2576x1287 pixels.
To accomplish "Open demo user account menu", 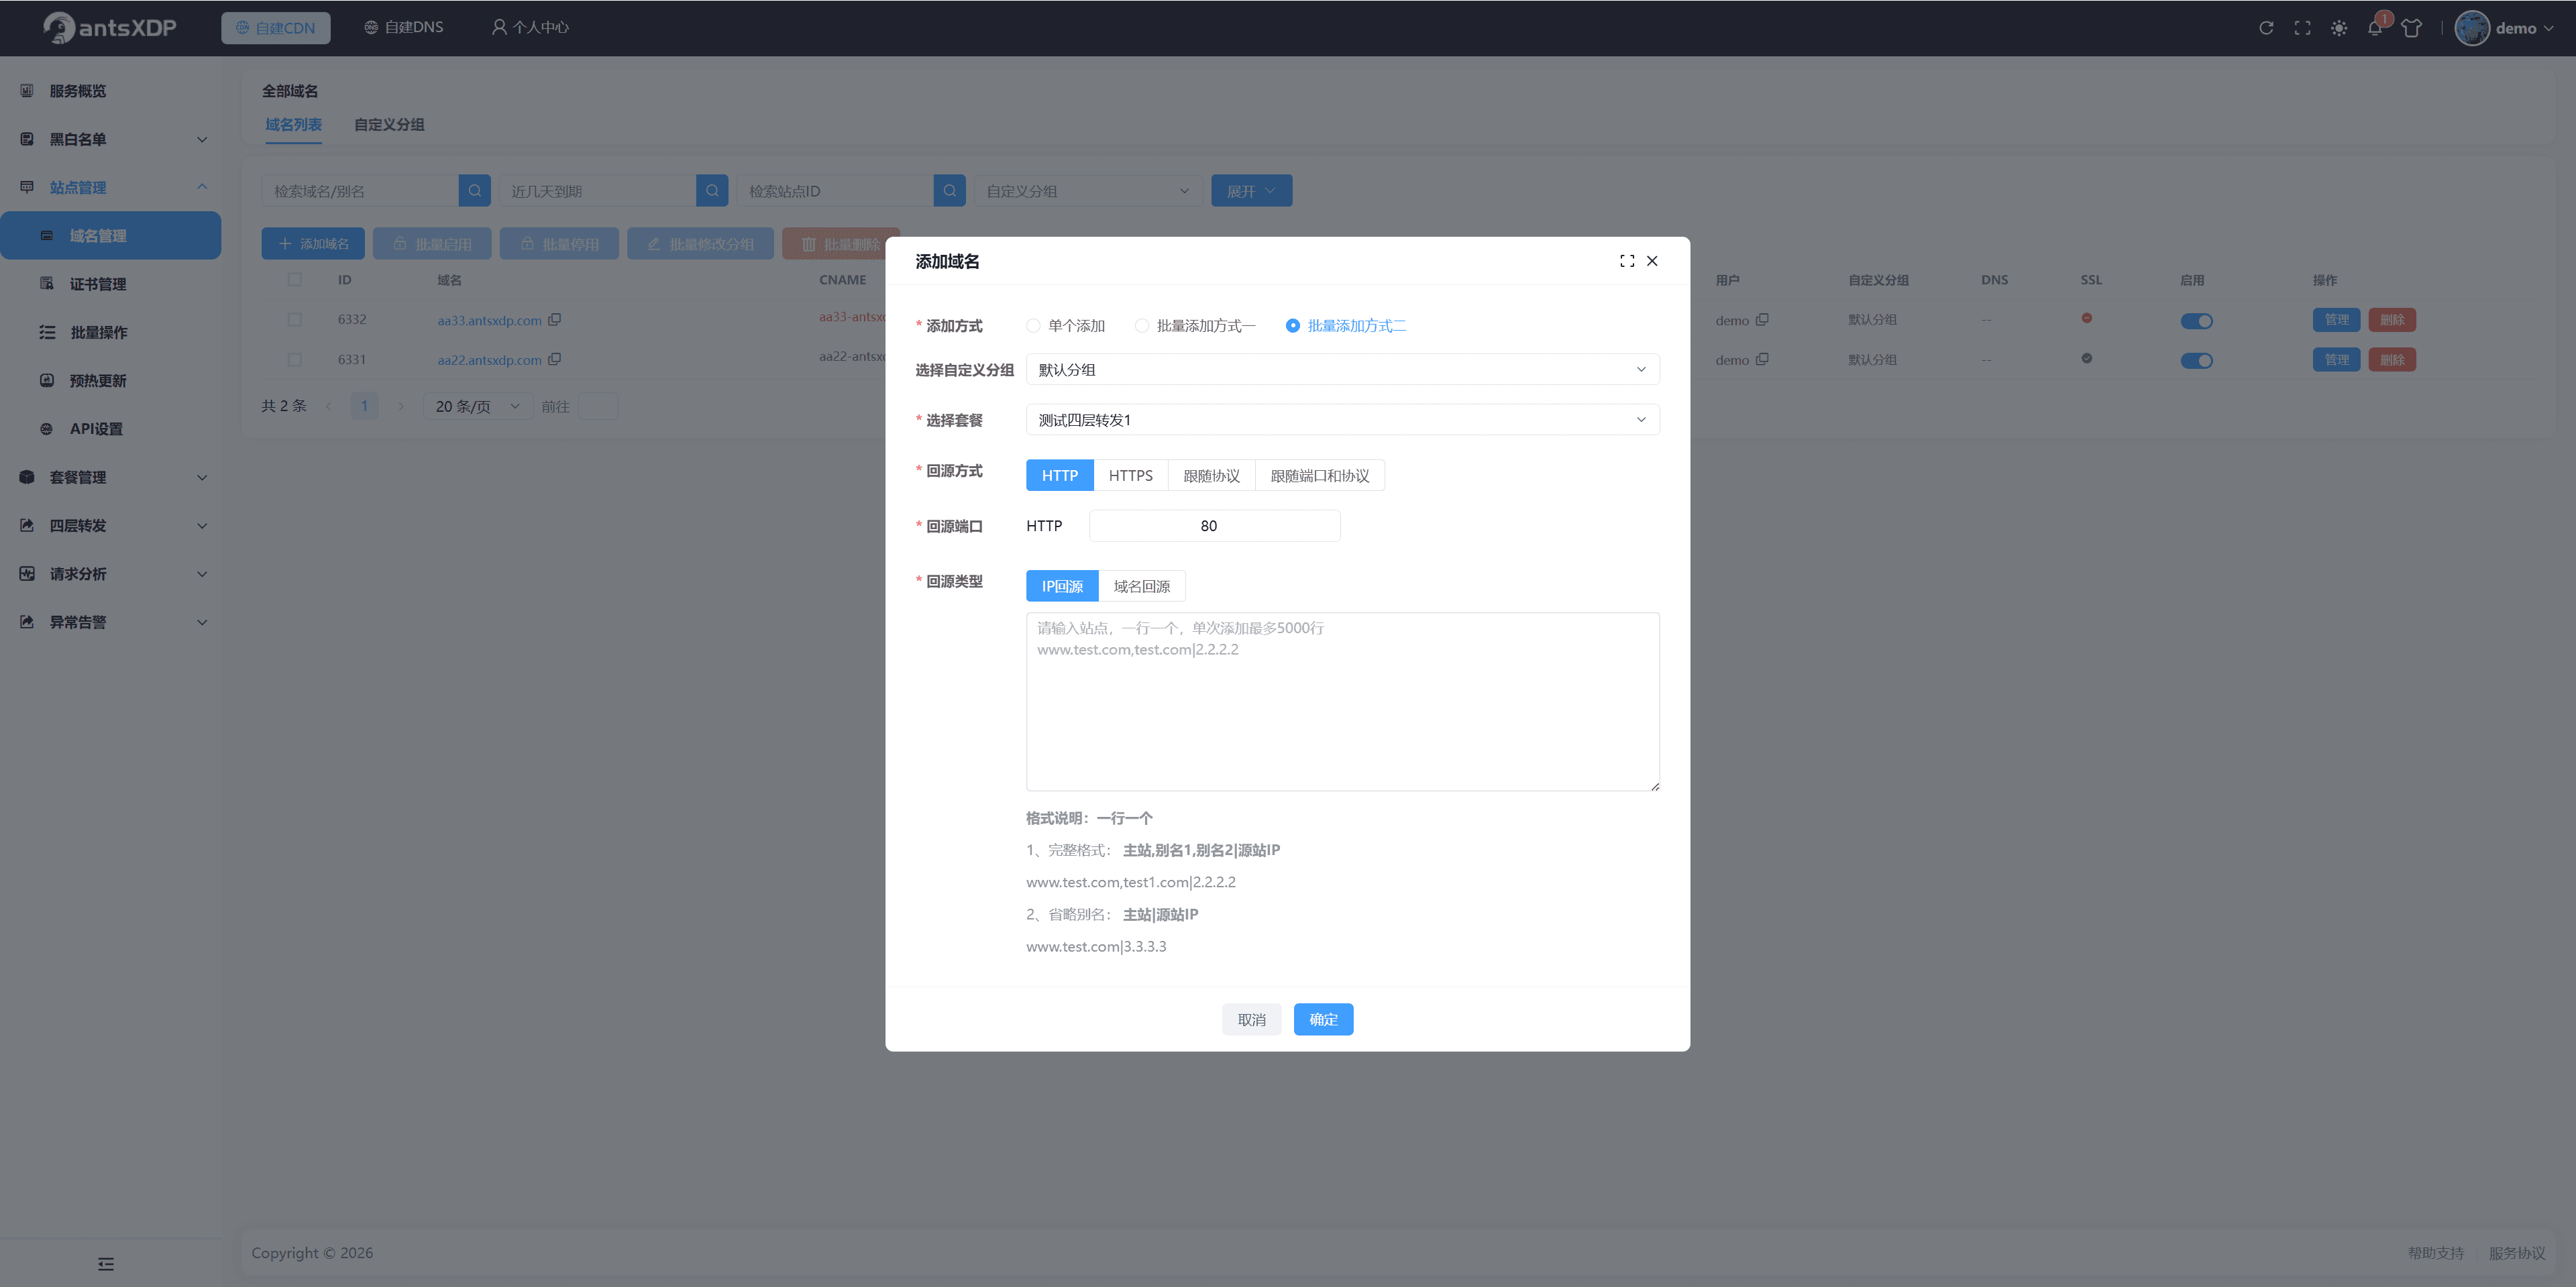I will [2504, 28].
